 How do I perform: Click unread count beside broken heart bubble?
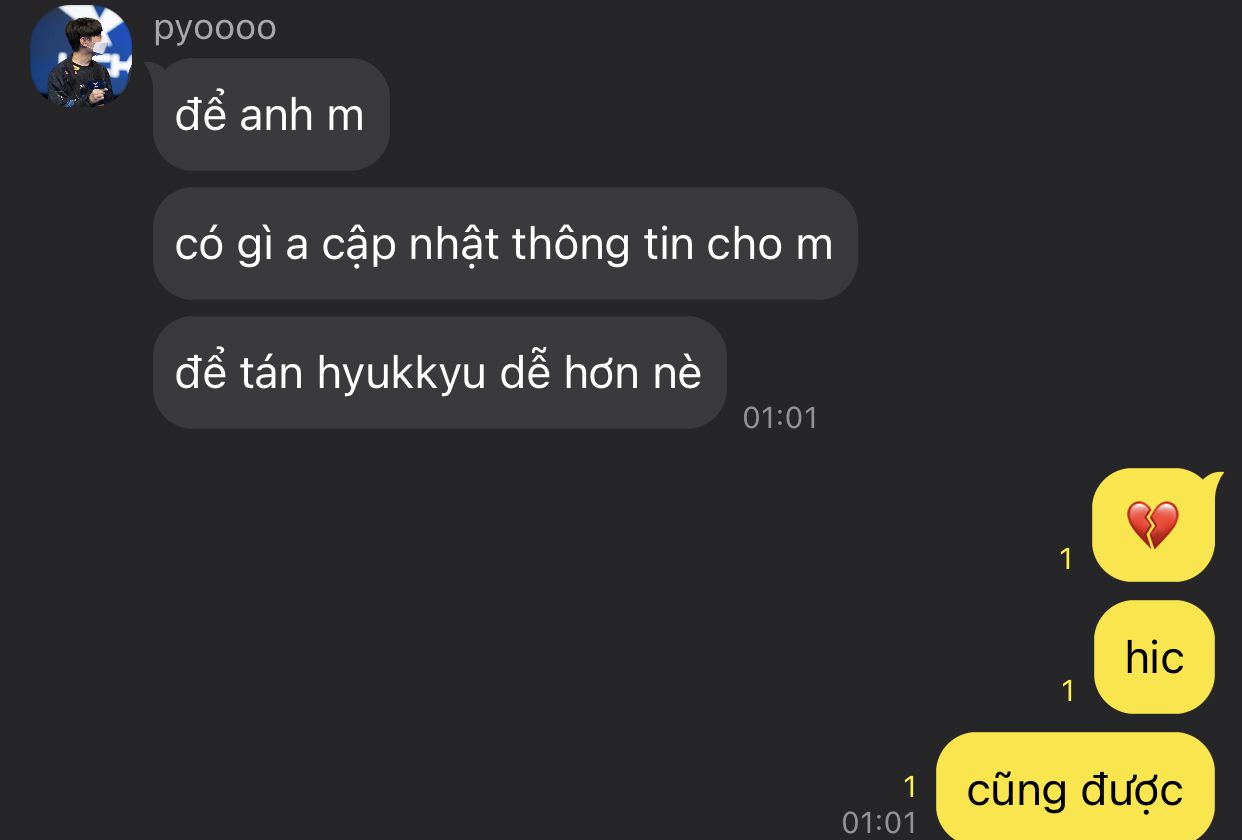(1066, 559)
